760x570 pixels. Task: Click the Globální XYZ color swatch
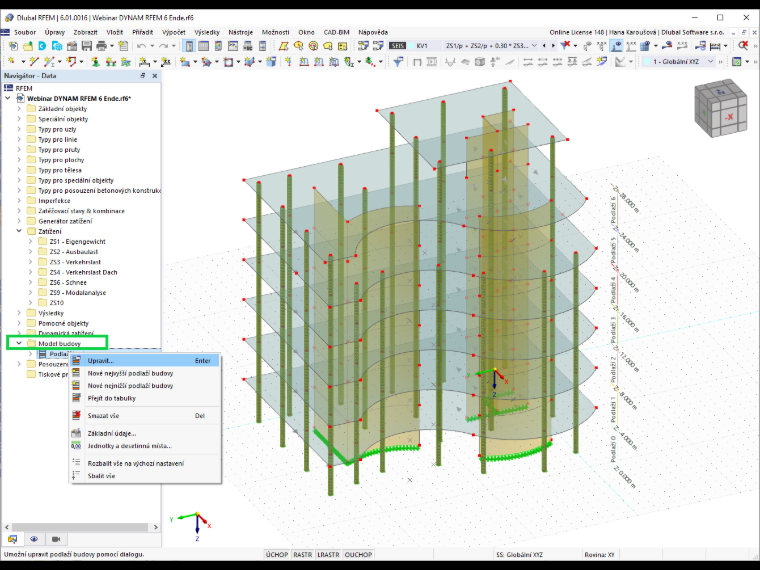[x=647, y=62]
